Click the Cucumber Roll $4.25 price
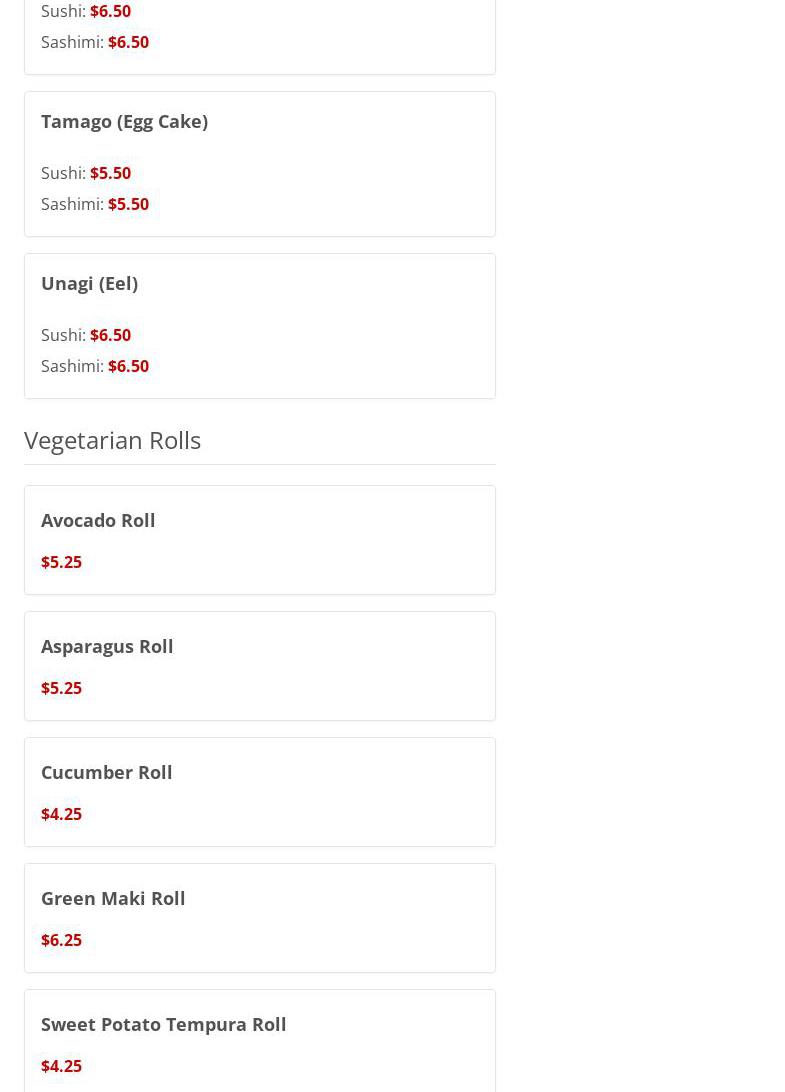785x1092 pixels. pyautogui.click(x=61, y=814)
